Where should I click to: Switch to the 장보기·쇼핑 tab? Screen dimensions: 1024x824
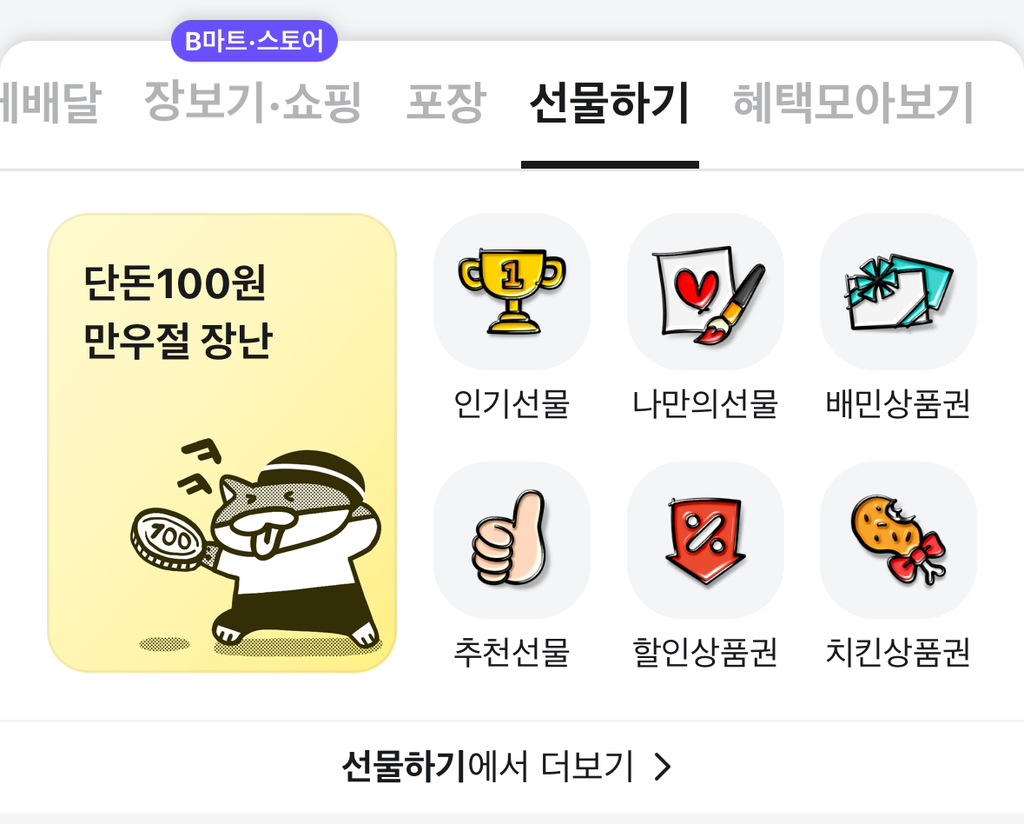tap(253, 103)
